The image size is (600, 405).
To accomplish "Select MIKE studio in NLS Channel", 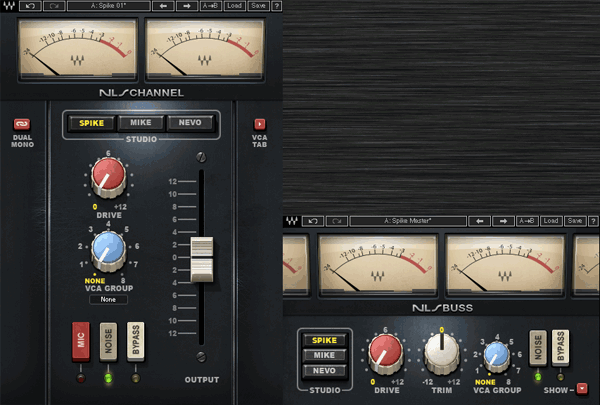I will tap(141, 122).
